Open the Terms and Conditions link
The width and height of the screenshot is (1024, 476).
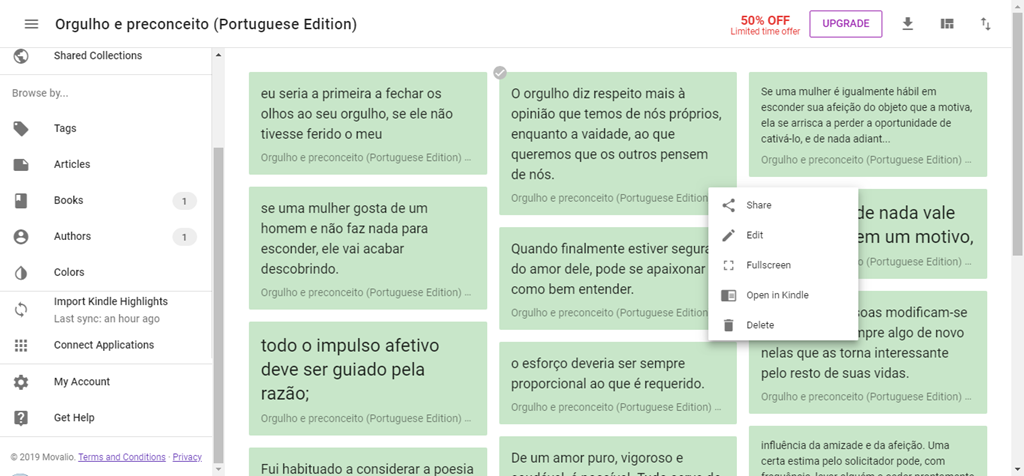(122, 457)
